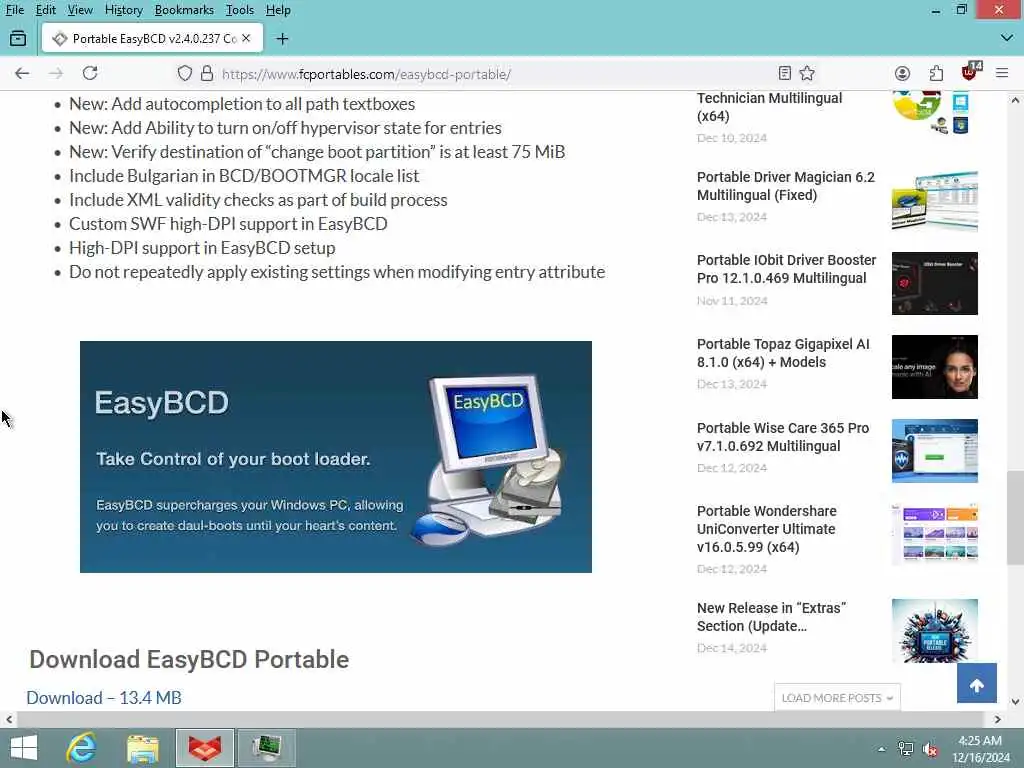The width and height of the screenshot is (1024, 768).
Task: Click LOAD MORE POSTS button
Action: tap(837, 698)
